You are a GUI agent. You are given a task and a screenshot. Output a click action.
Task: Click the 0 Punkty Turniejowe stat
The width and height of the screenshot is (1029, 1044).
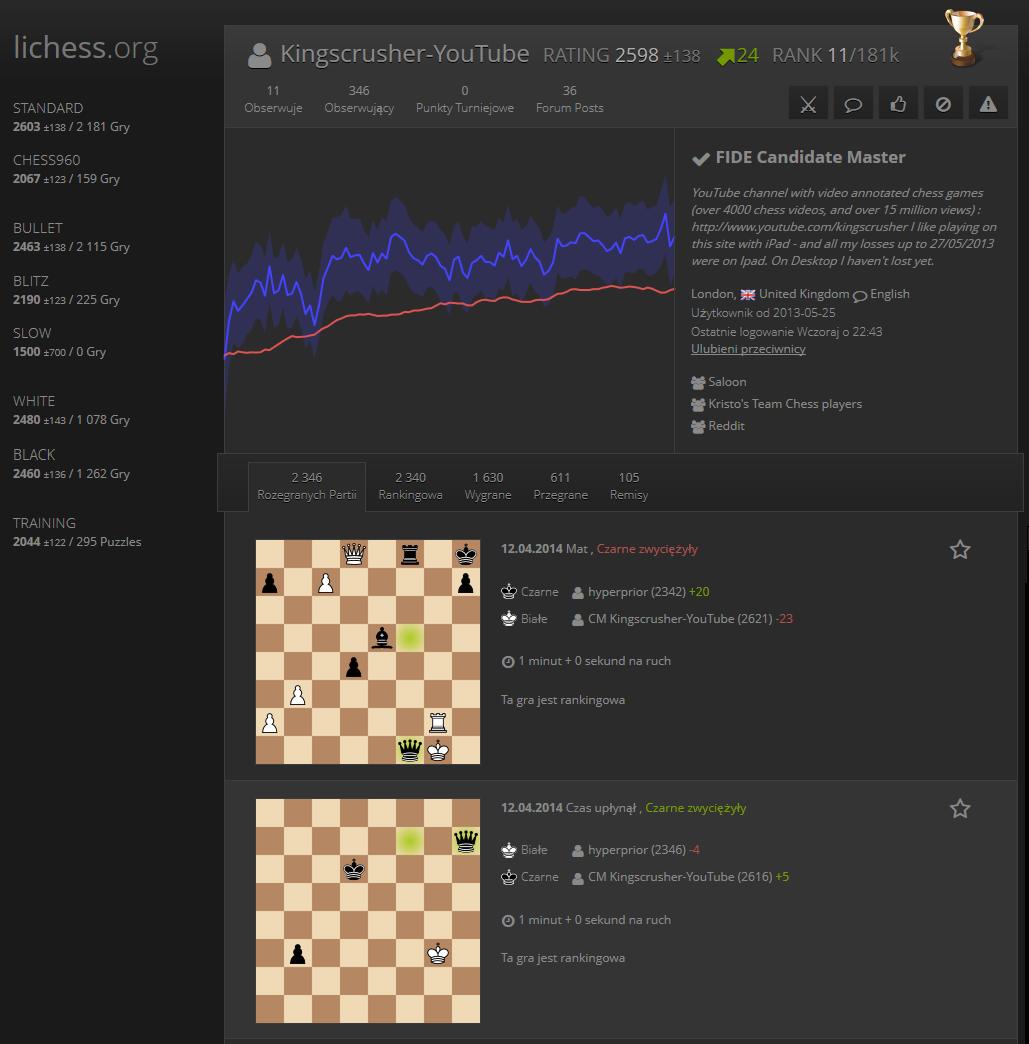point(465,99)
